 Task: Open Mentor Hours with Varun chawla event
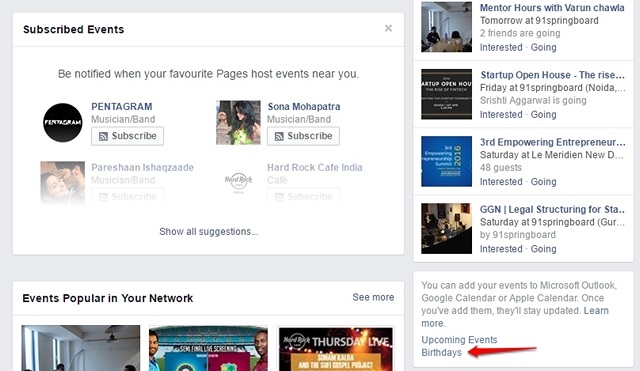pos(552,8)
